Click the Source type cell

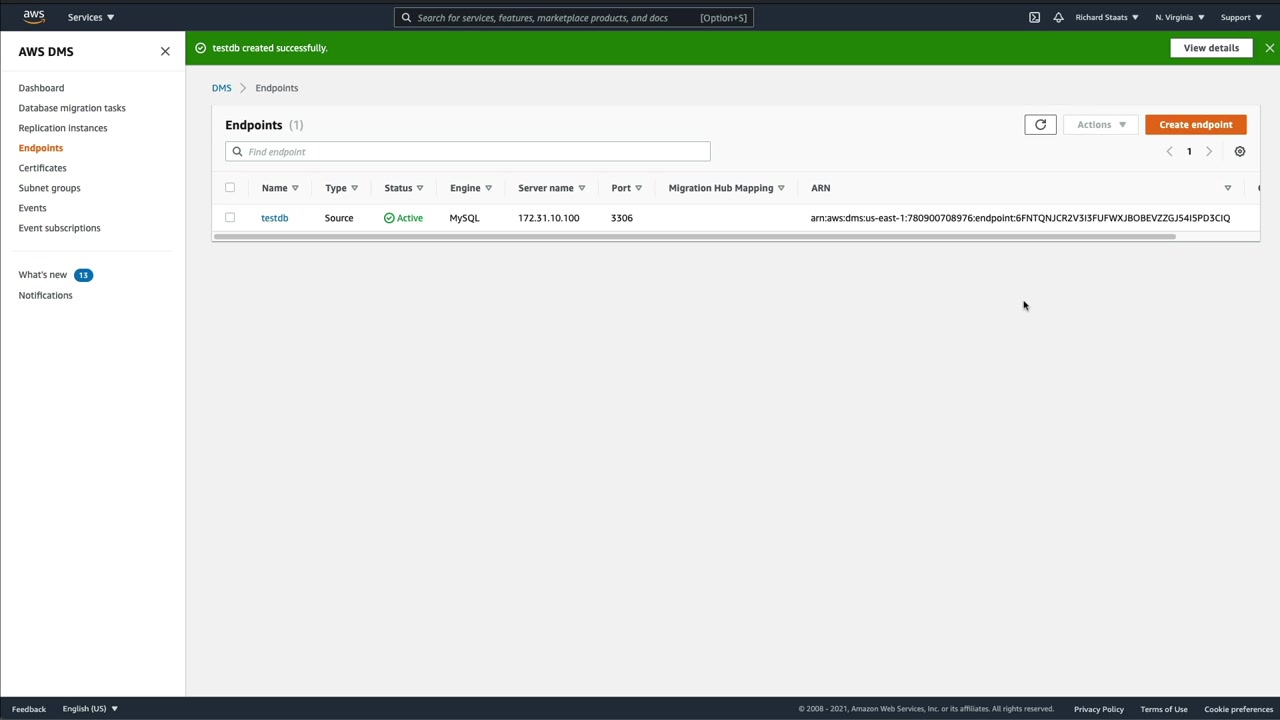[x=339, y=218]
